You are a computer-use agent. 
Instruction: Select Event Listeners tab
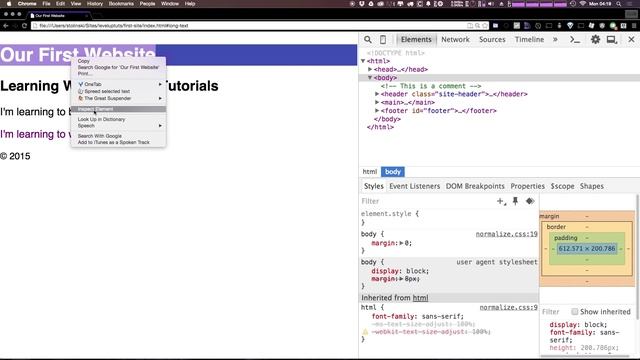(x=414, y=186)
